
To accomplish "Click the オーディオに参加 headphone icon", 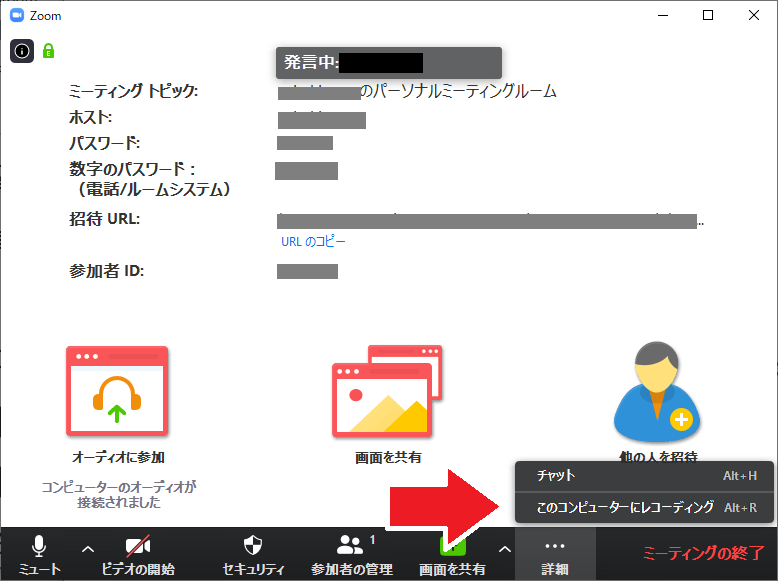I will 117,391.
